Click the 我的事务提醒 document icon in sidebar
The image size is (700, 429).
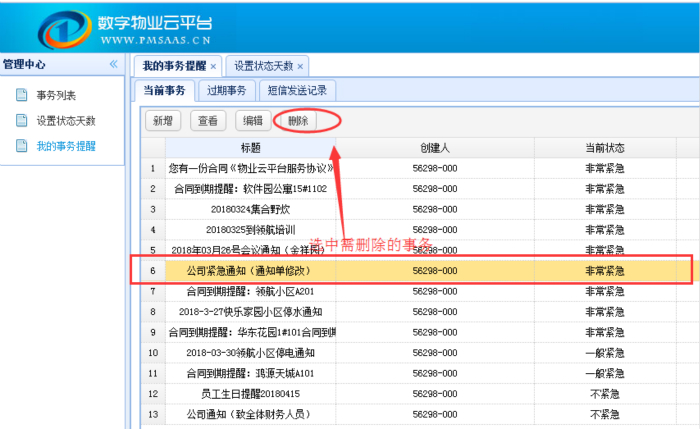pos(21,146)
